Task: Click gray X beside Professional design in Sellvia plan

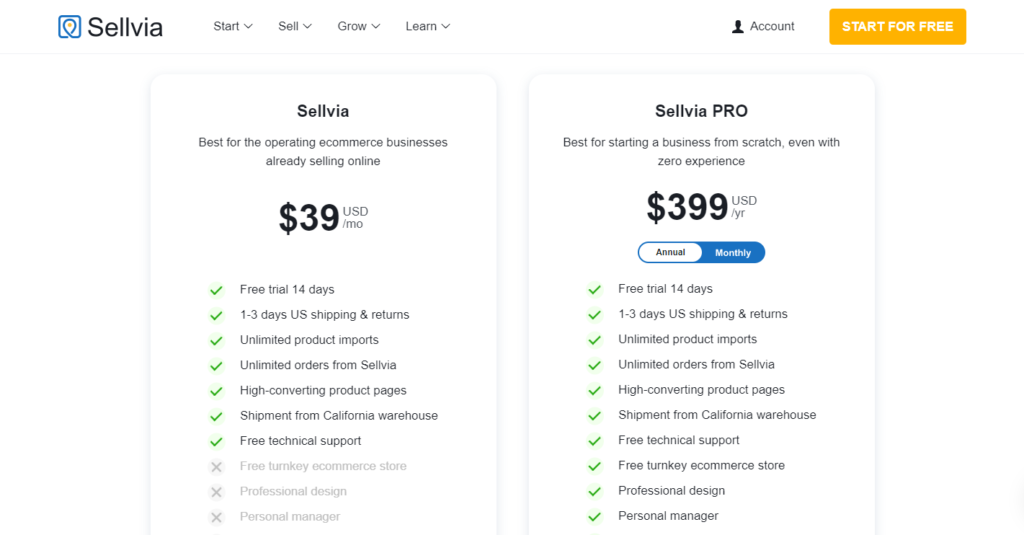Action: pos(216,492)
